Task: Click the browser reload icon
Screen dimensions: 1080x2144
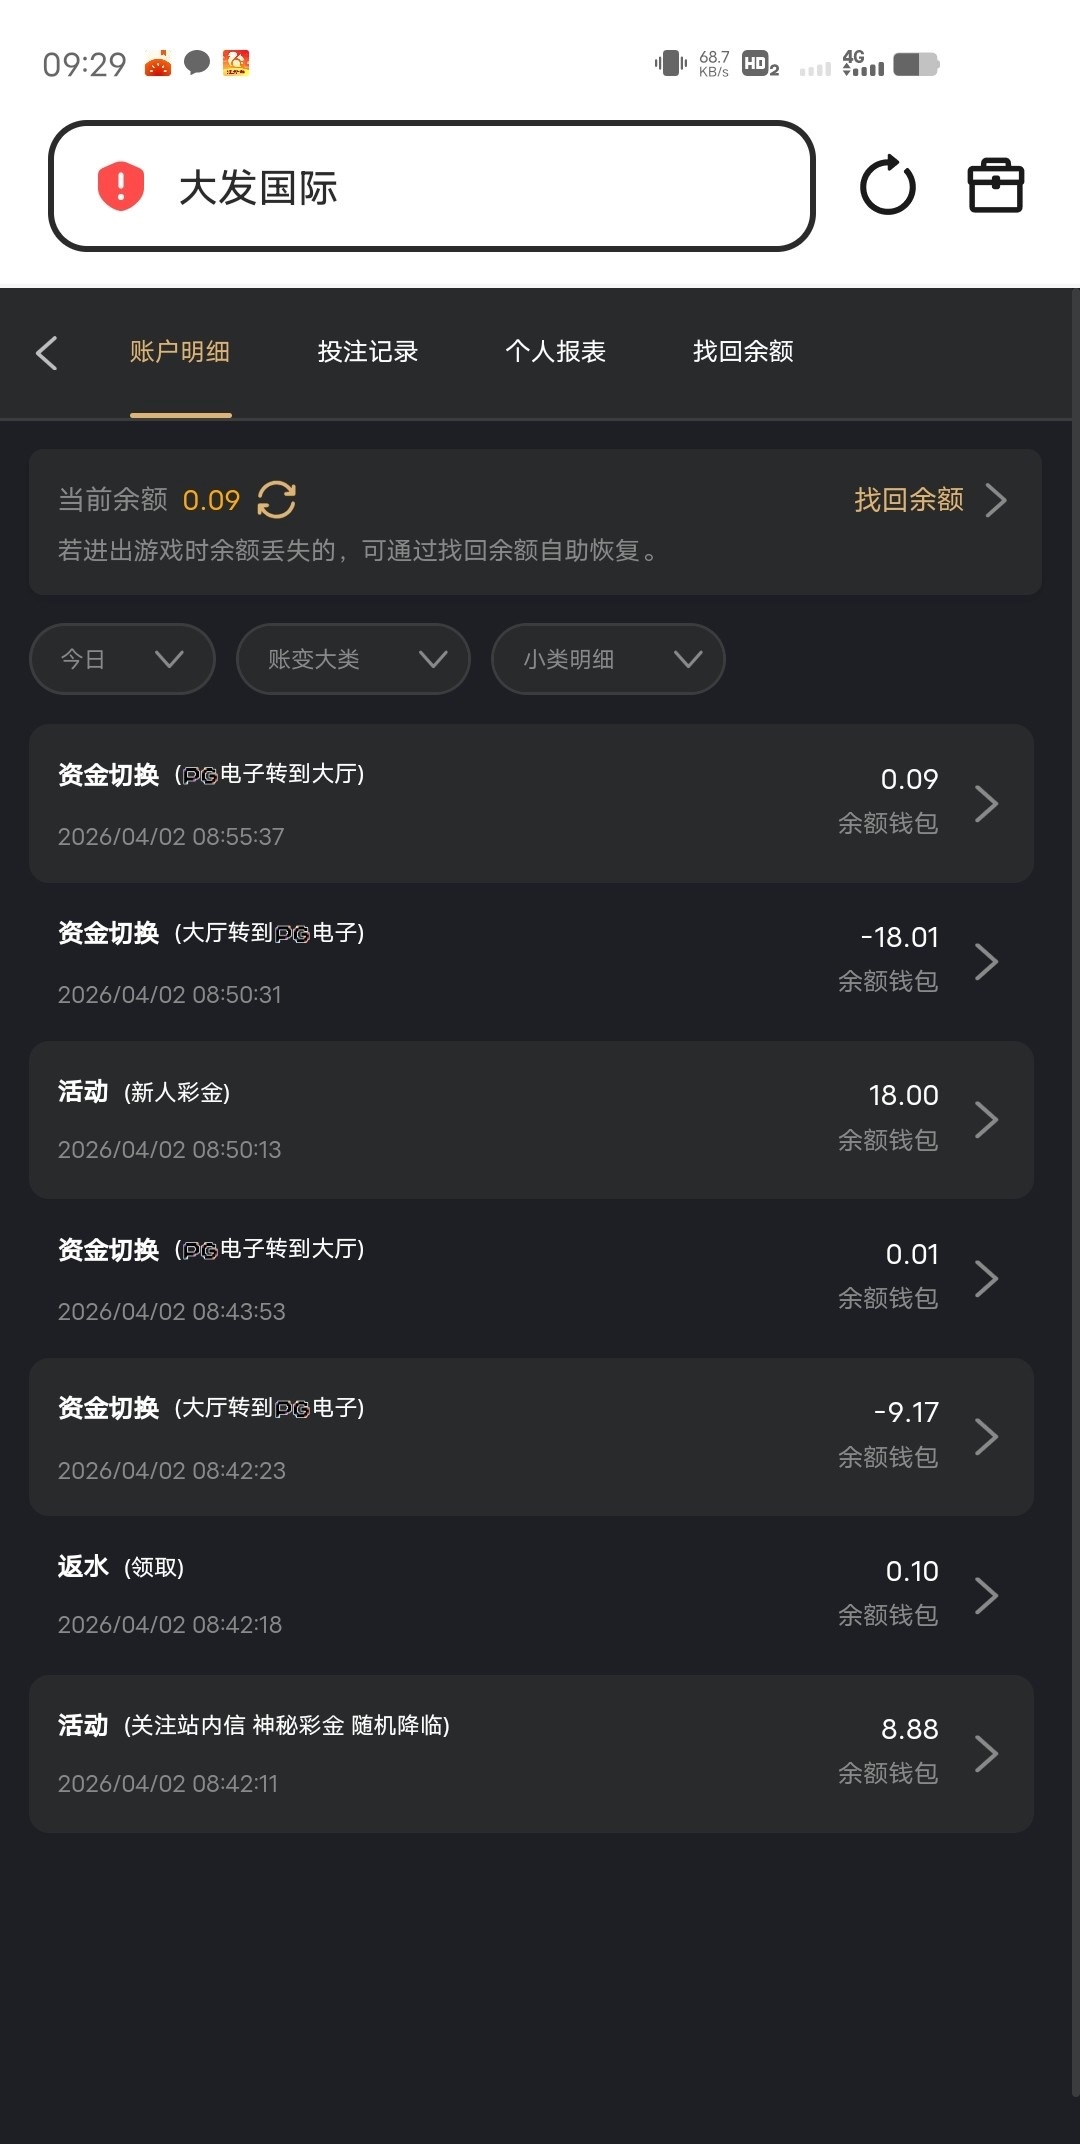Action: pyautogui.click(x=887, y=186)
